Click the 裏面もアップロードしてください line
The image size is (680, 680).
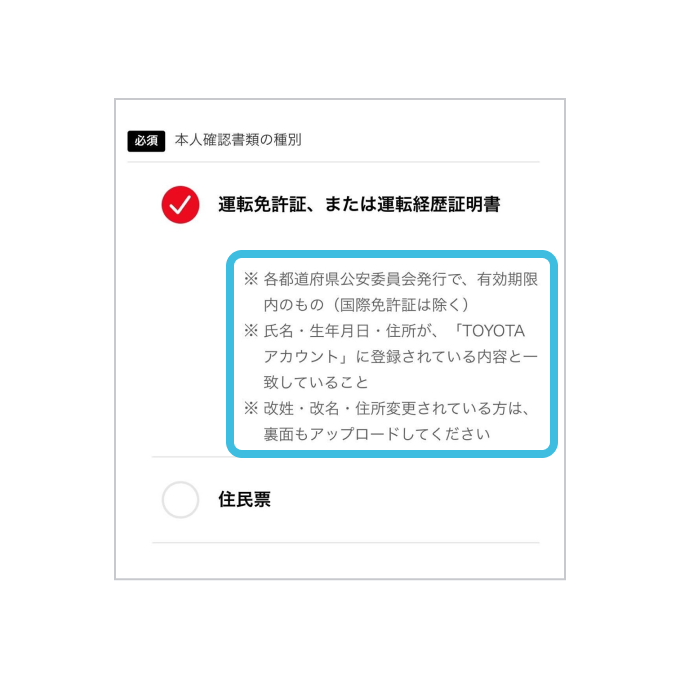pyautogui.click(x=377, y=434)
